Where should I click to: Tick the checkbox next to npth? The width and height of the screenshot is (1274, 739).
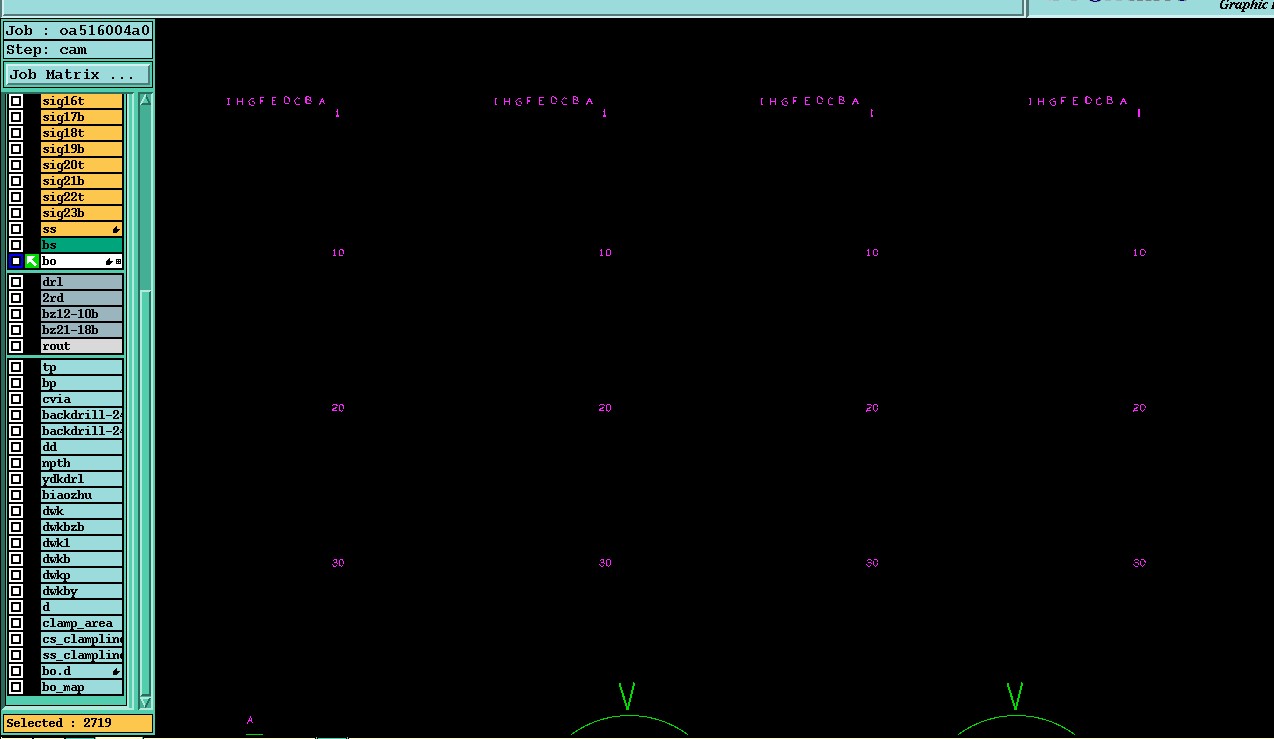click(x=16, y=463)
